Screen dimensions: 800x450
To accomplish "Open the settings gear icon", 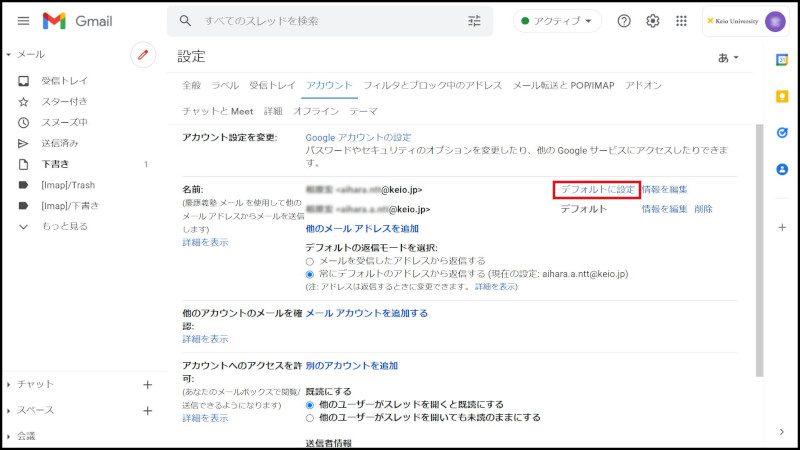I will [653, 21].
